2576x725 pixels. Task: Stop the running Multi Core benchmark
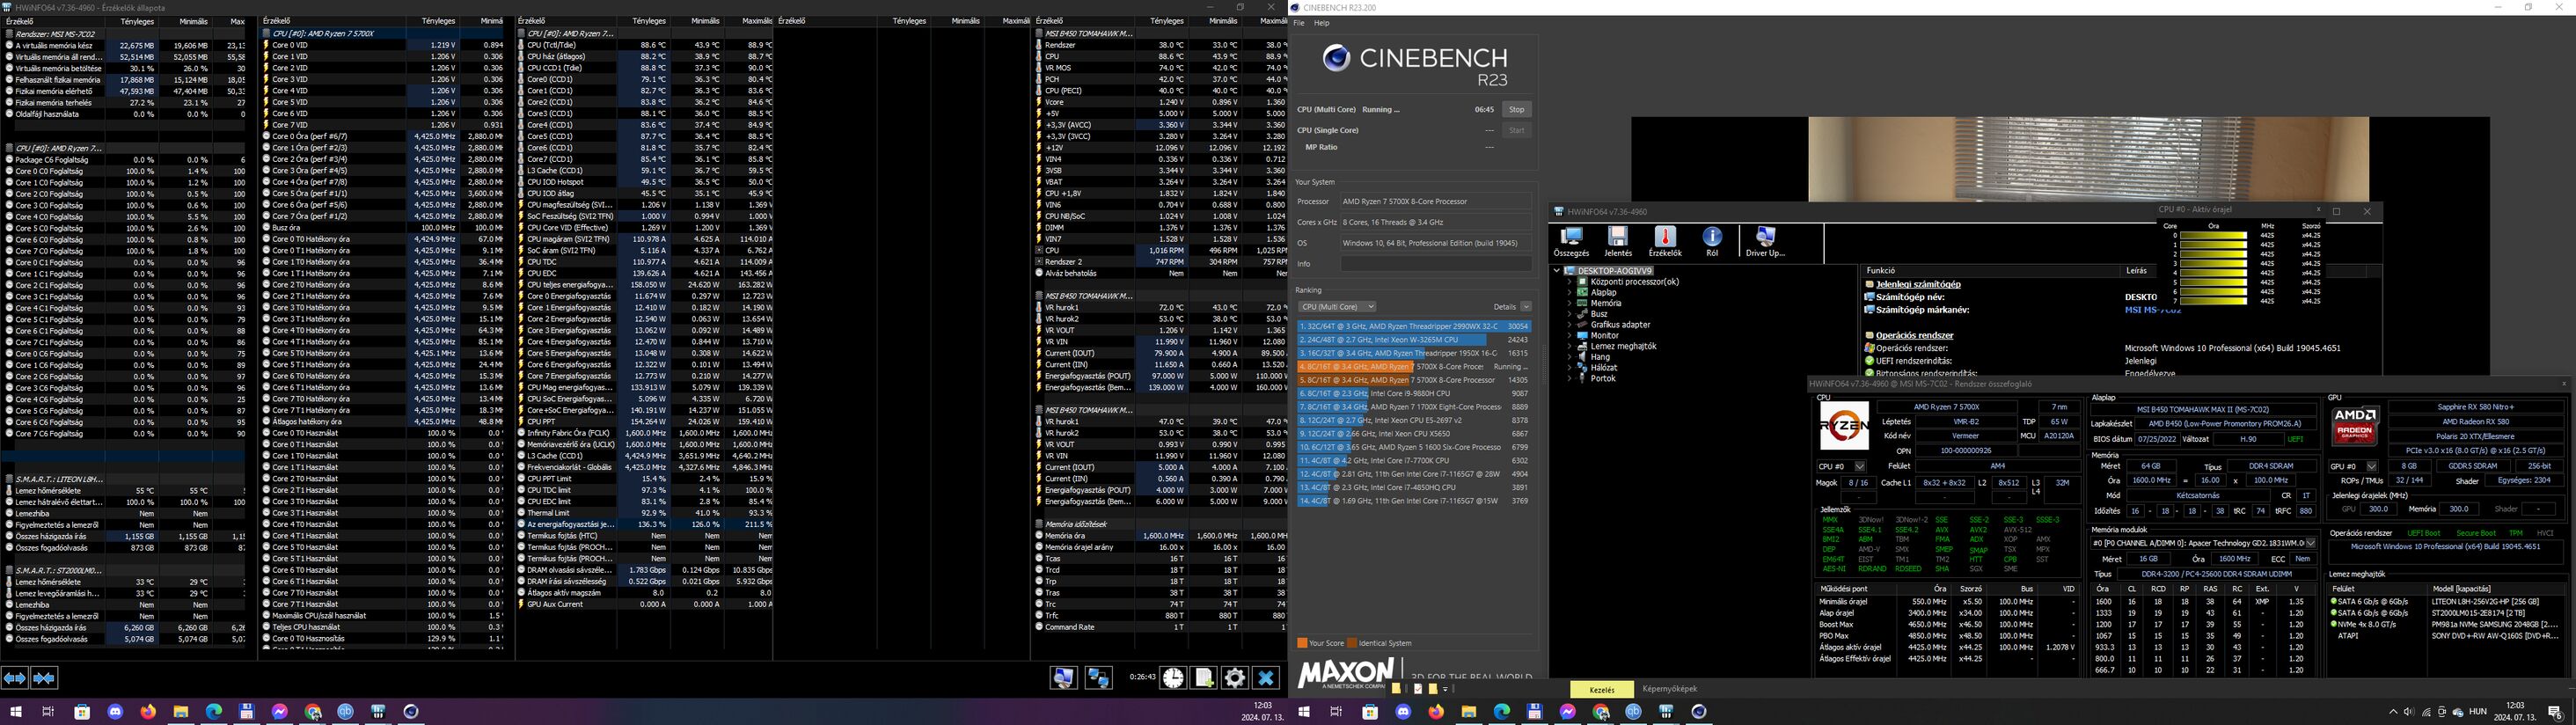(x=1517, y=110)
